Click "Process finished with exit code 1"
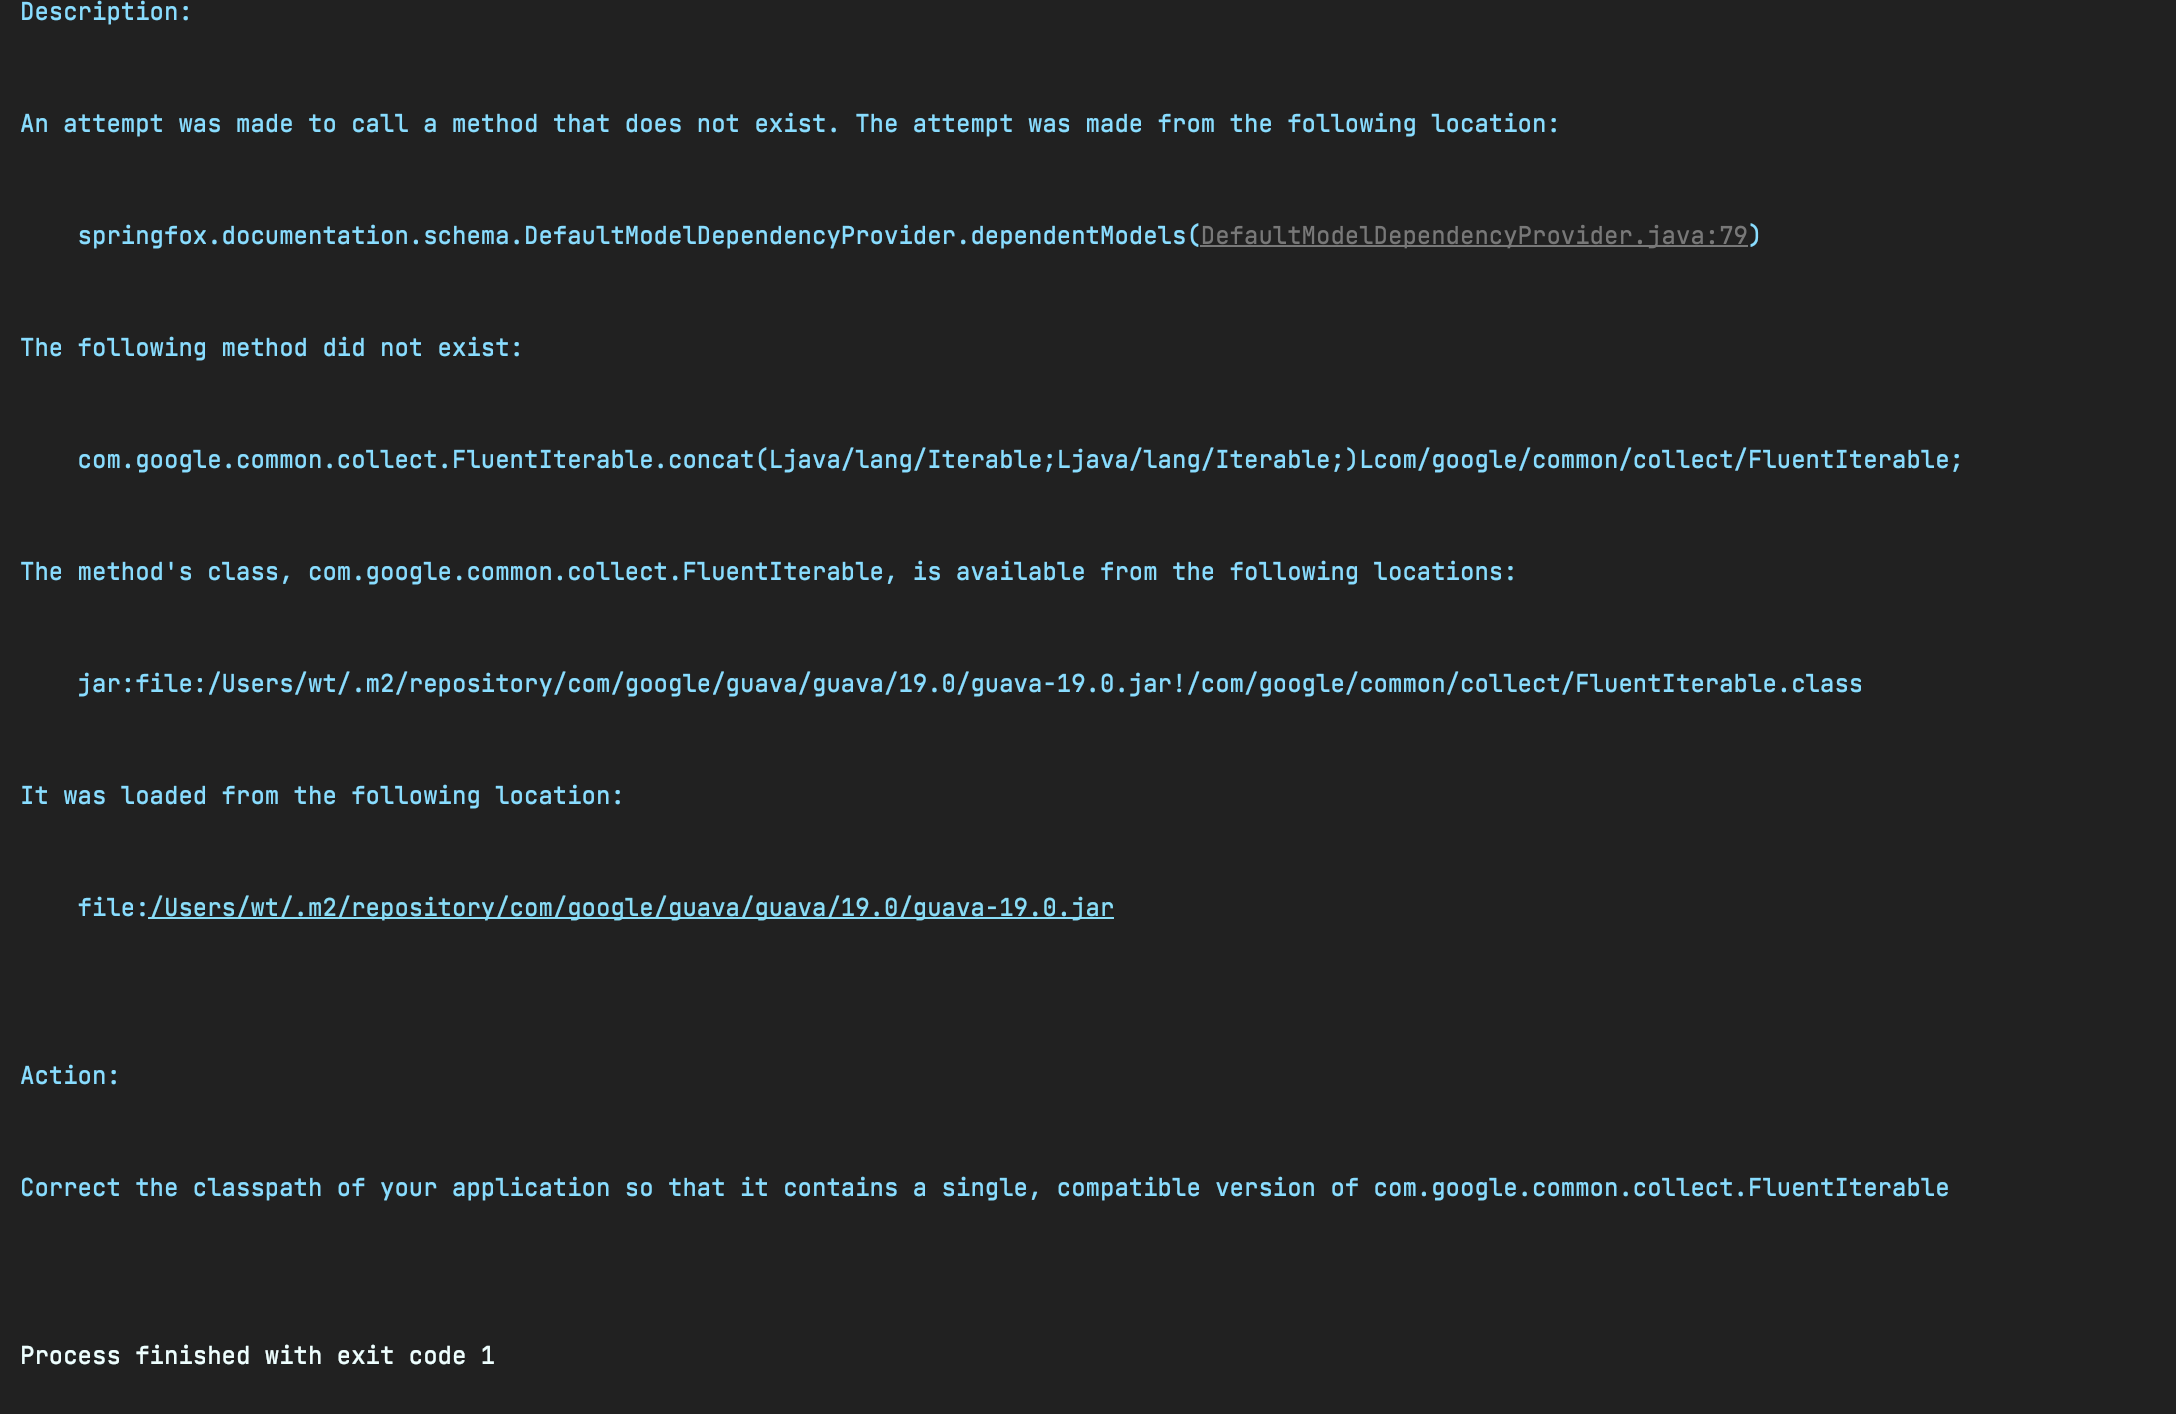Image resolution: width=2176 pixels, height=1414 pixels. click(257, 1356)
